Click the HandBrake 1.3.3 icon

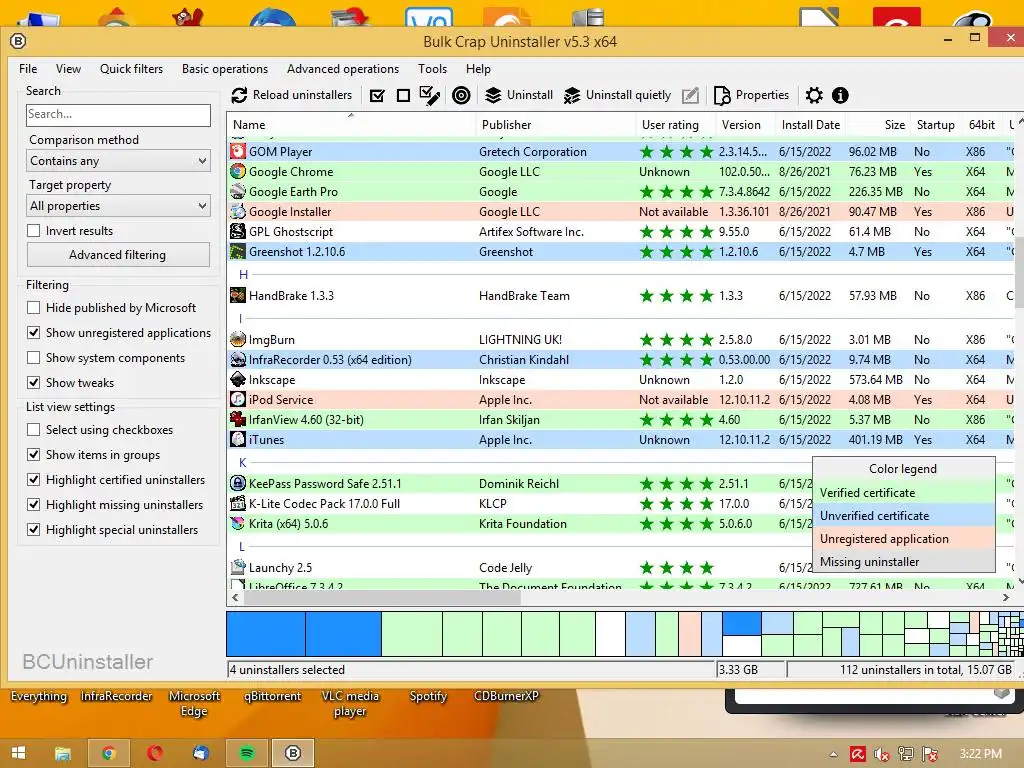(238, 296)
